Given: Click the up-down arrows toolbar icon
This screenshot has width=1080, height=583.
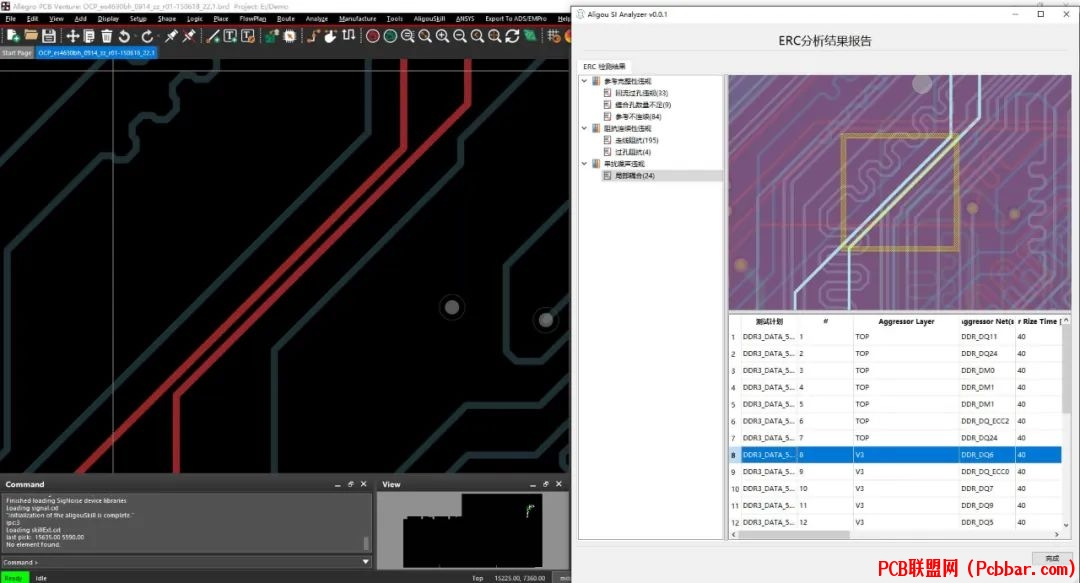Looking at the screenshot, I should (x=349, y=36).
